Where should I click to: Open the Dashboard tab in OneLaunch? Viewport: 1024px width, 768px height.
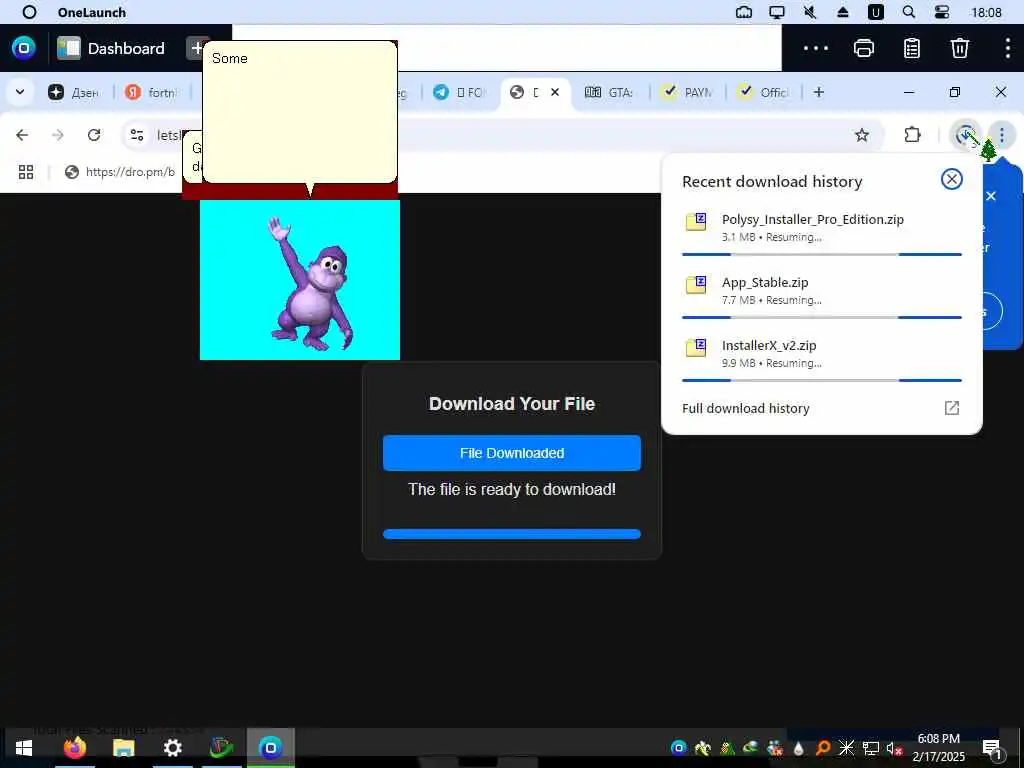coord(111,48)
